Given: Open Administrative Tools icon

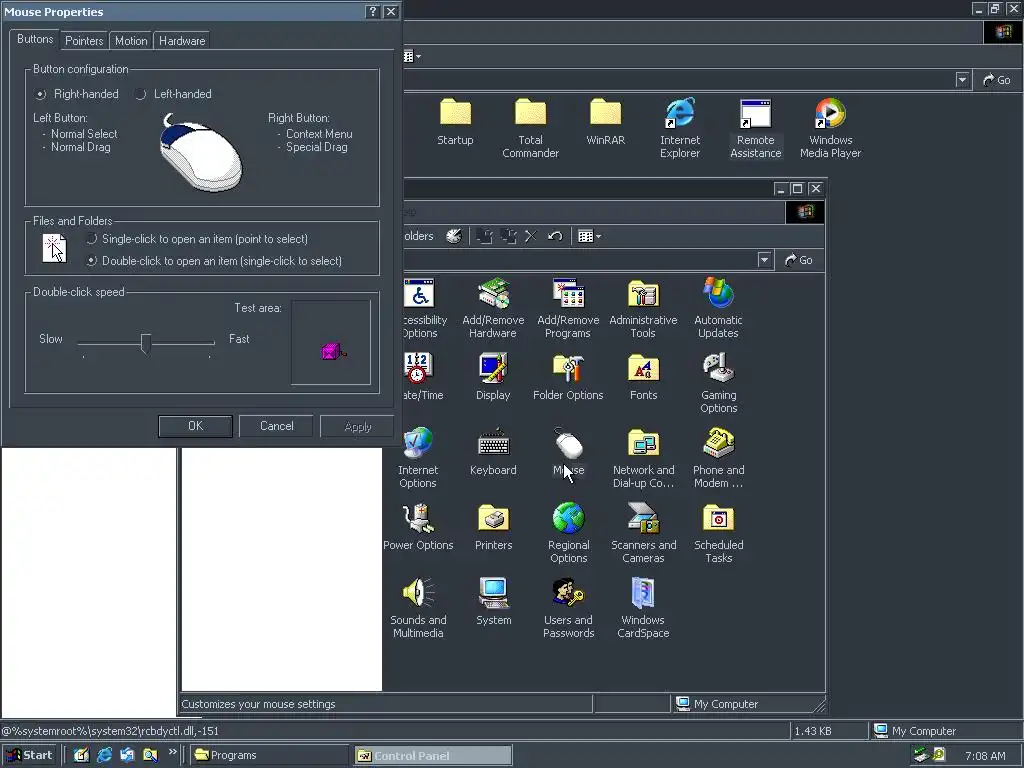Looking at the screenshot, I should coord(643,308).
